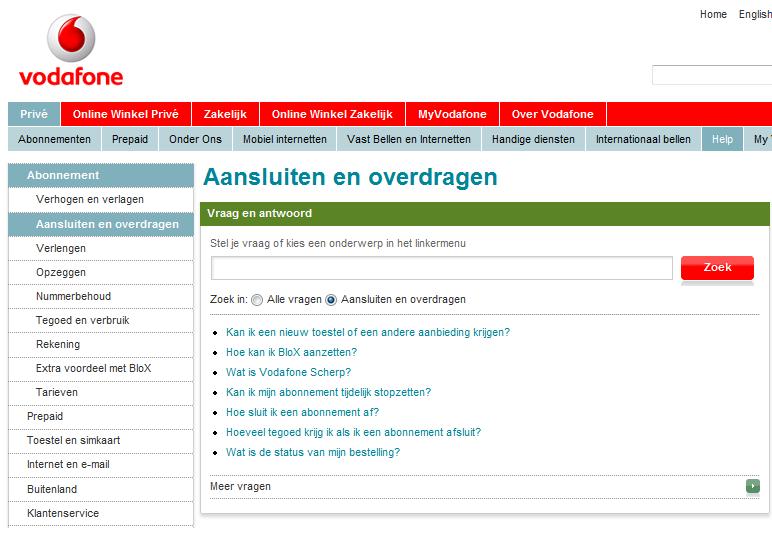Open the Onder Ons submenu item

coord(195,139)
